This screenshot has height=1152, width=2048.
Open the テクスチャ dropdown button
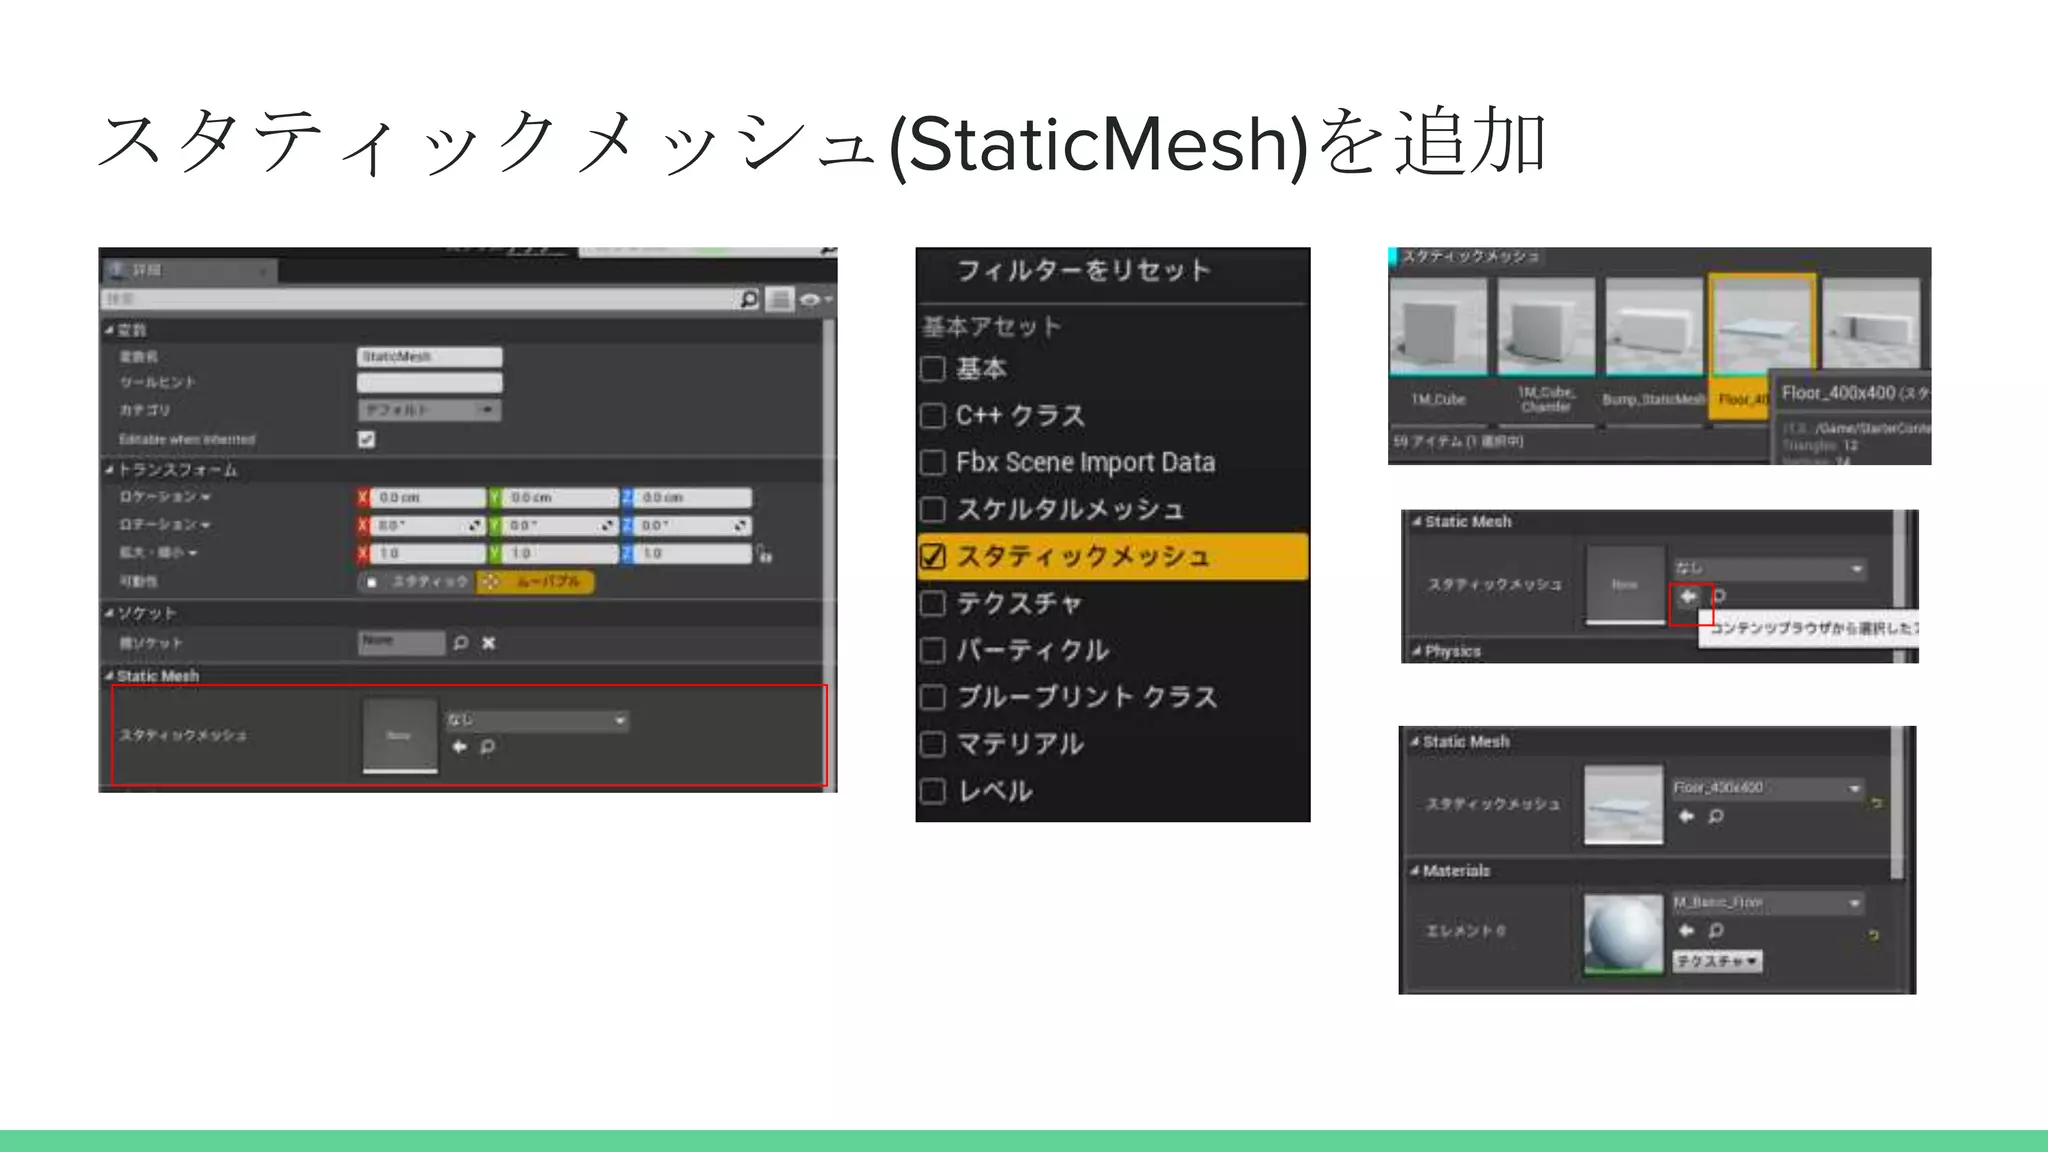click(x=1718, y=961)
